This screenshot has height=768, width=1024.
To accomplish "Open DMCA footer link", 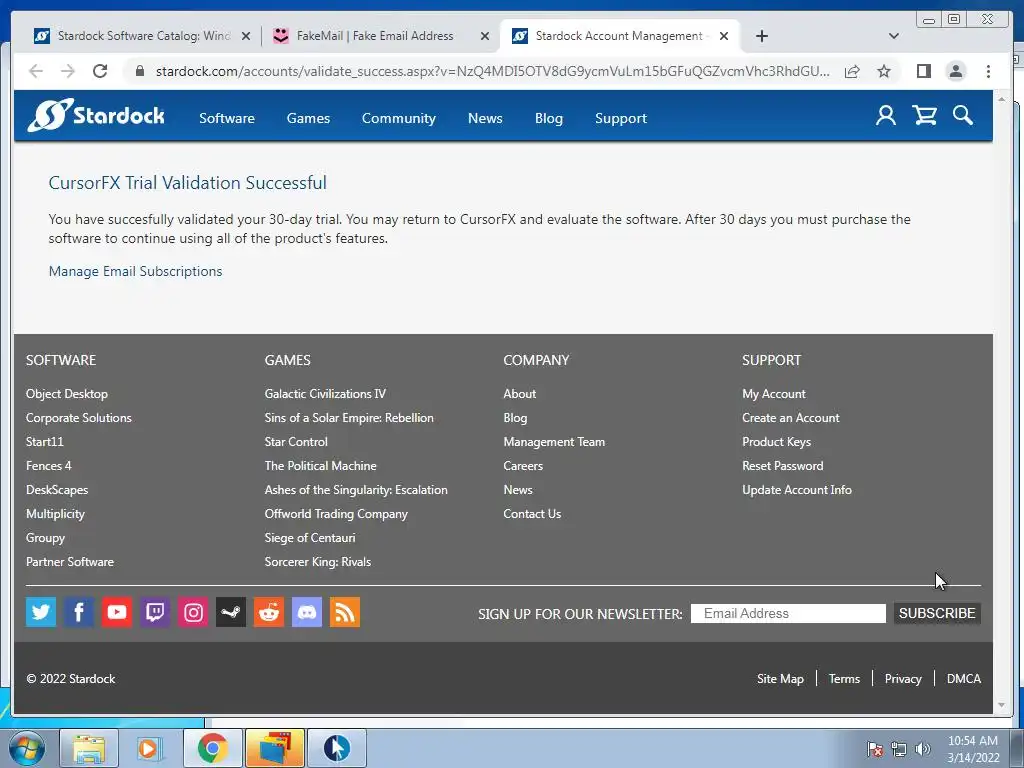I will [x=964, y=679].
